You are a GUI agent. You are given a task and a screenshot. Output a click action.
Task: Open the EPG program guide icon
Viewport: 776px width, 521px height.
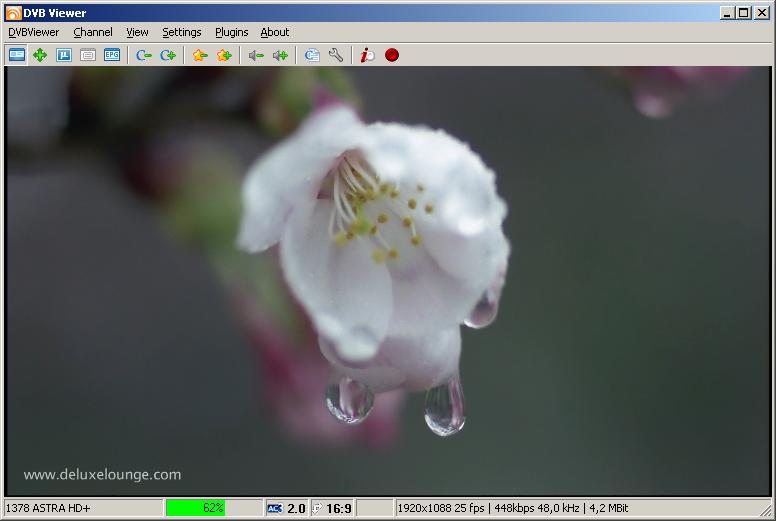[x=112, y=55]
